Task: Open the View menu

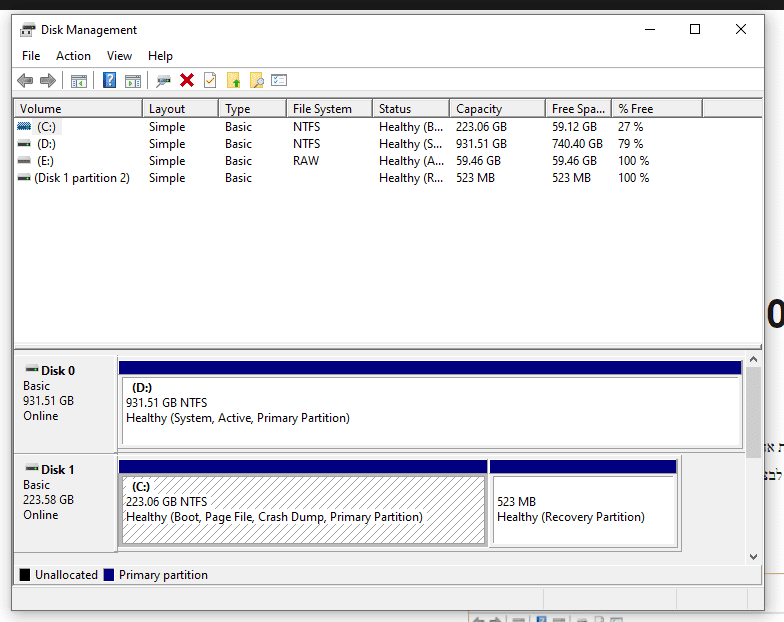Action: [119, 56]
